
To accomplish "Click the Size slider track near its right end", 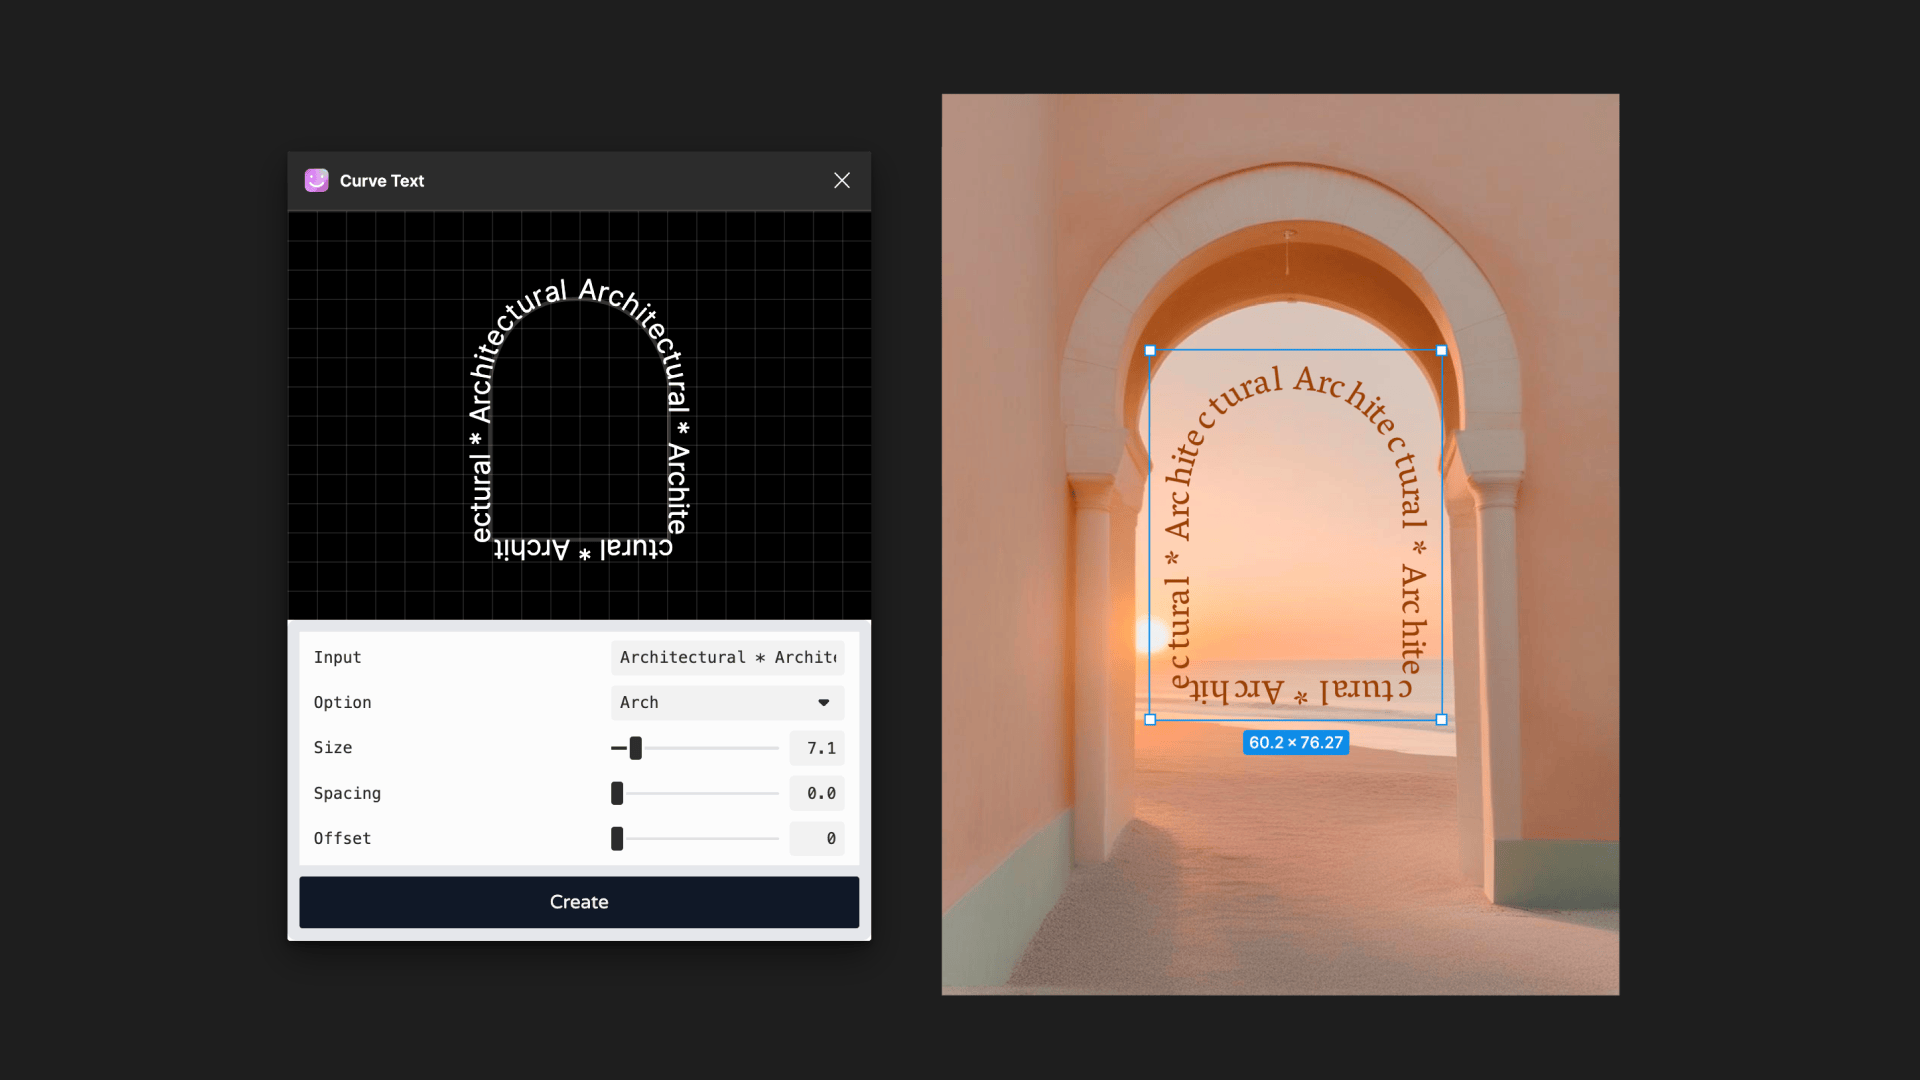I will point(765,748).
